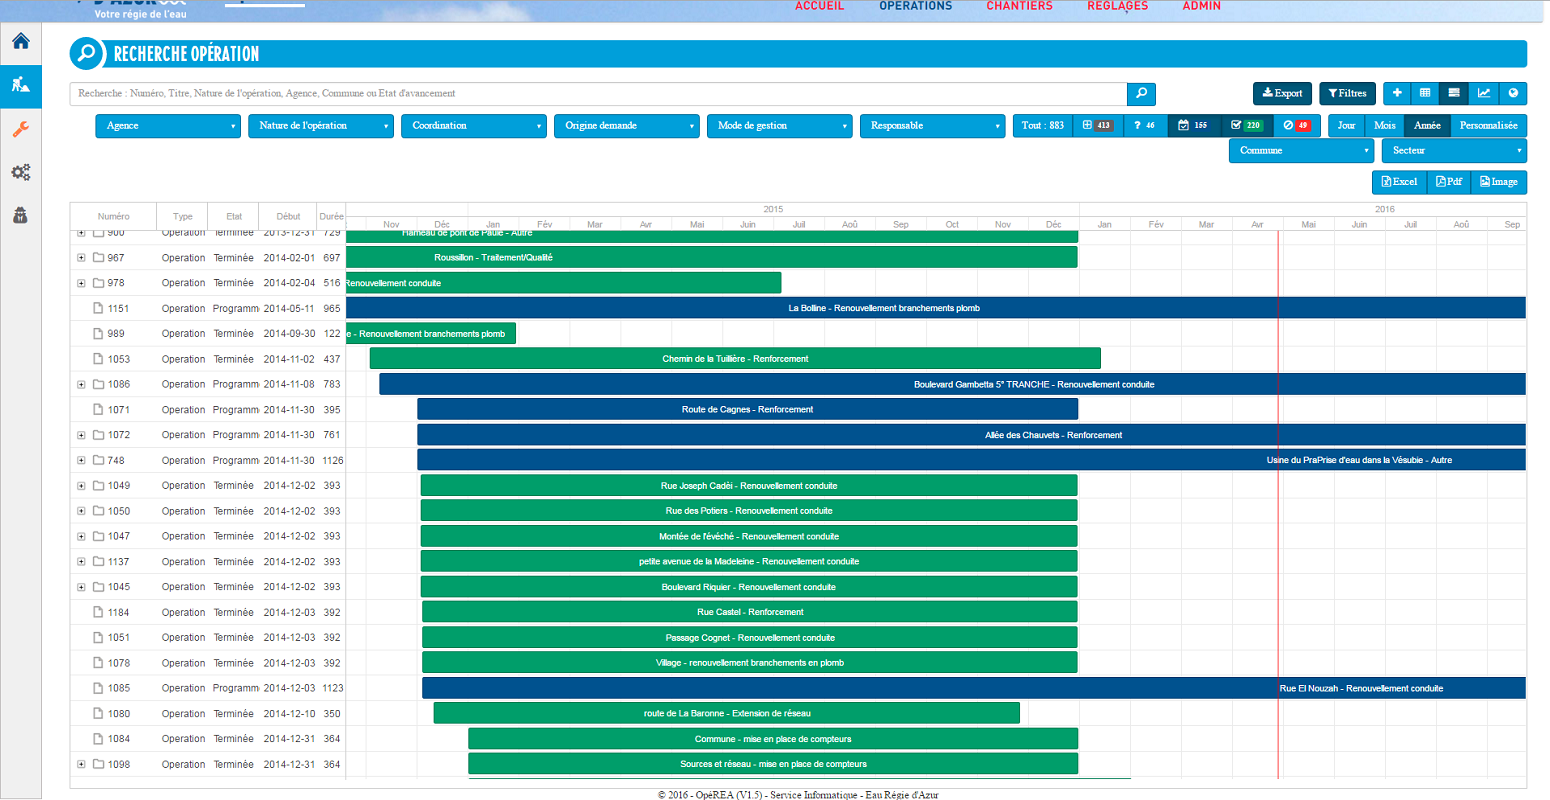1550x800 pixels.
Task: Click the home icon in the sidebar
Action: pyautogui.click(x=19, y=41)
